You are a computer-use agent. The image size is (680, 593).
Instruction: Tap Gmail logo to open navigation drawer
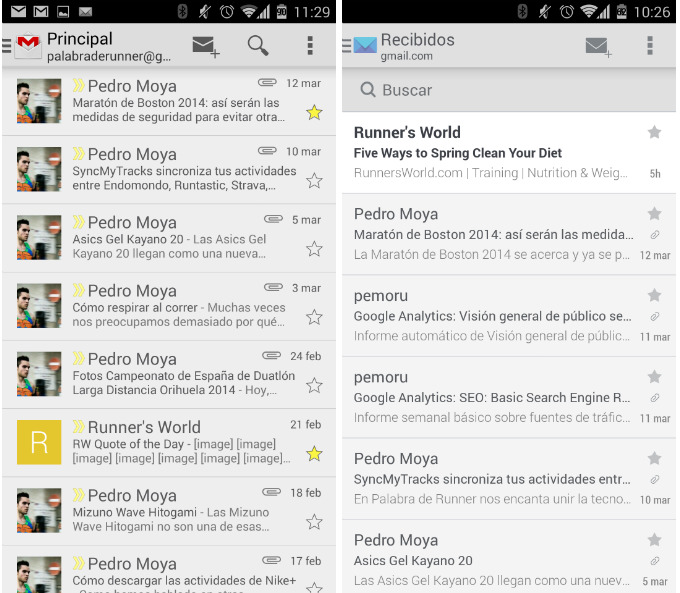coord(28,46)
